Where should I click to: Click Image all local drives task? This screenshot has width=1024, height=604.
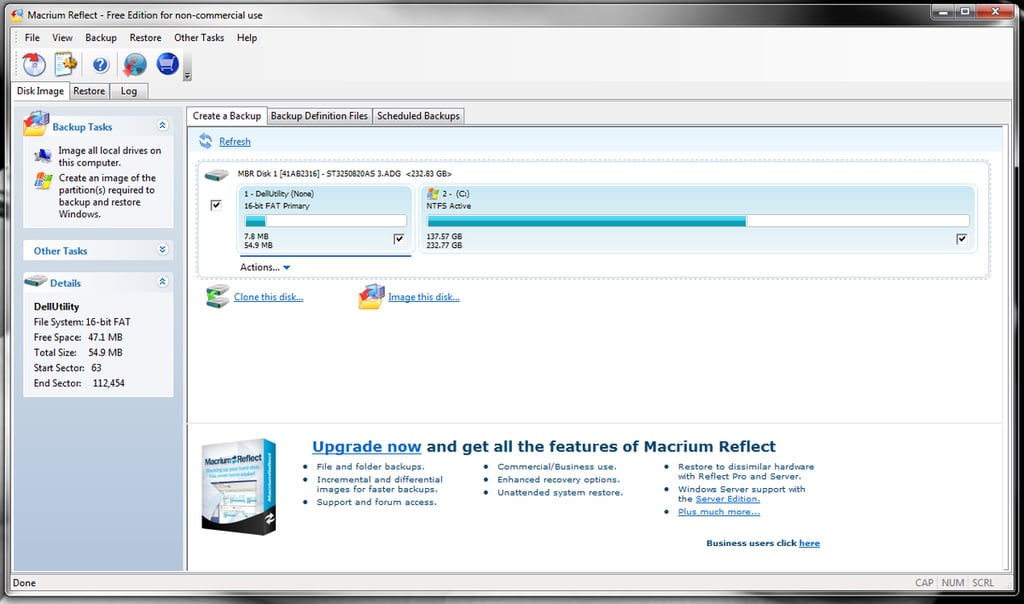click(x=110, y=157)
